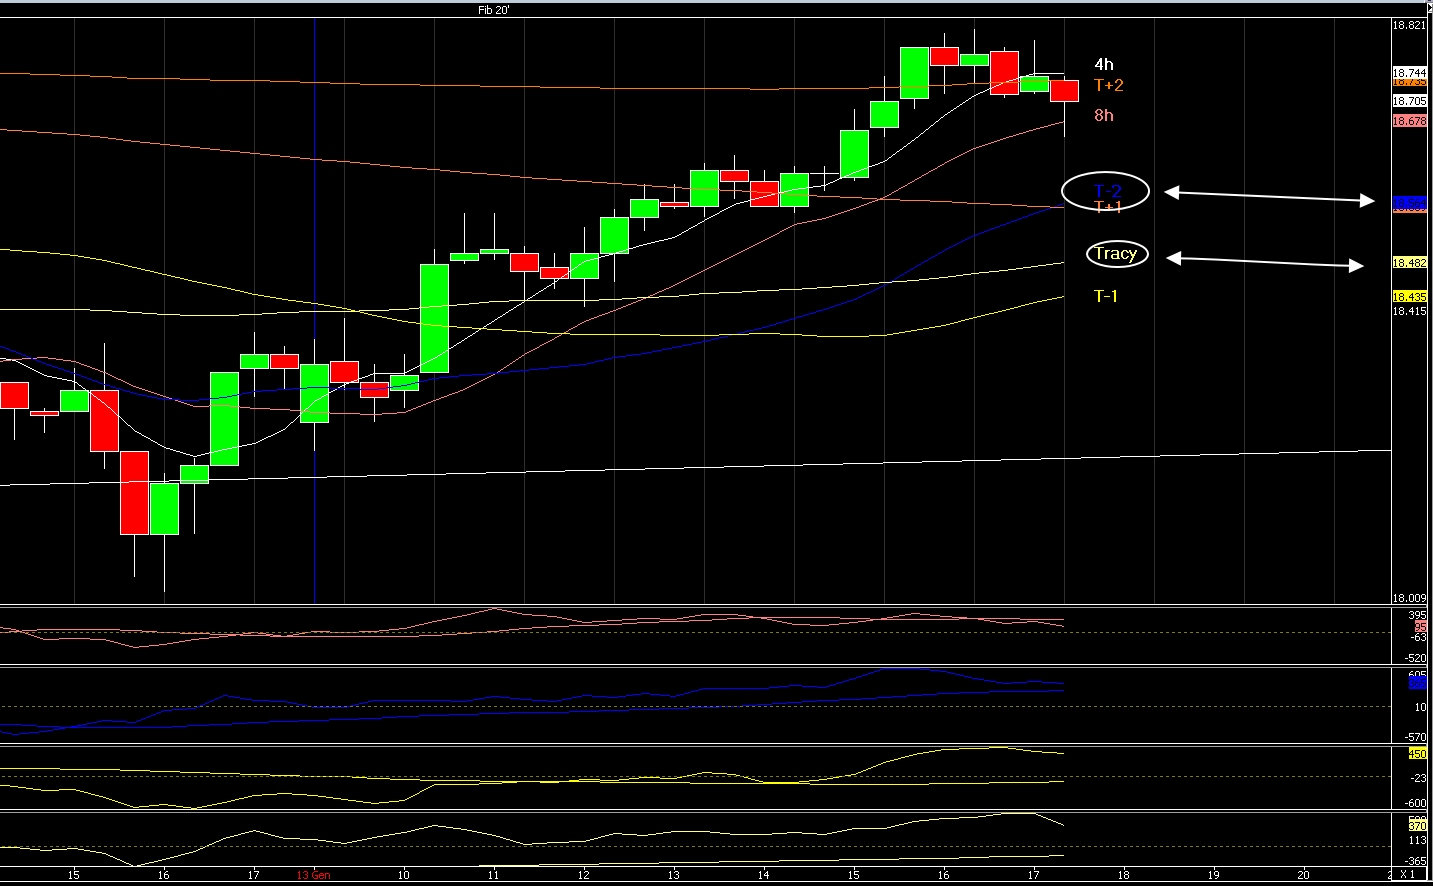Click the yellow "T-1" line label
Image resolution: width=1433 pixels, height=886 pixels.
[1106, 296]
